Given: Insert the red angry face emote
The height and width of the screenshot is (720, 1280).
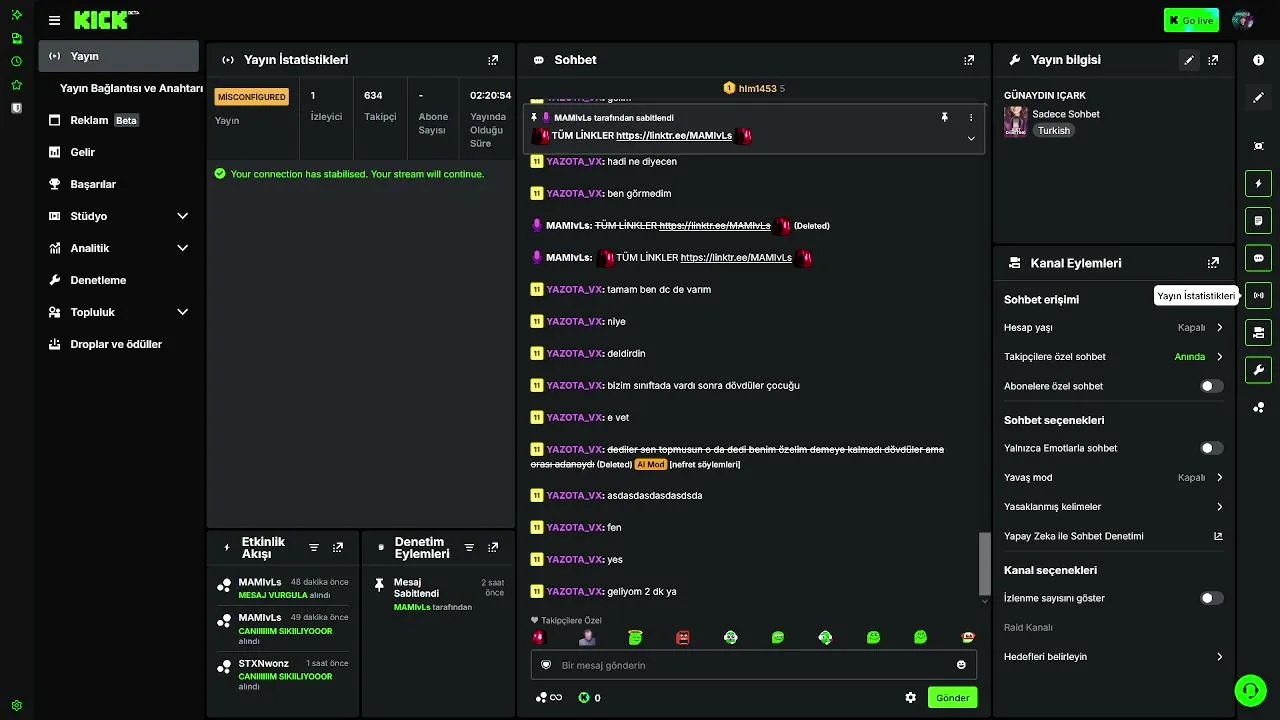Looking at the screenshot, I should point(683,637).
